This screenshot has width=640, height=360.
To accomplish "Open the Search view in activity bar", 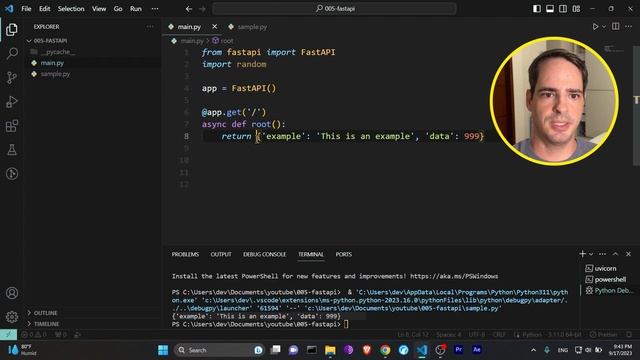I will pos(12,53).
